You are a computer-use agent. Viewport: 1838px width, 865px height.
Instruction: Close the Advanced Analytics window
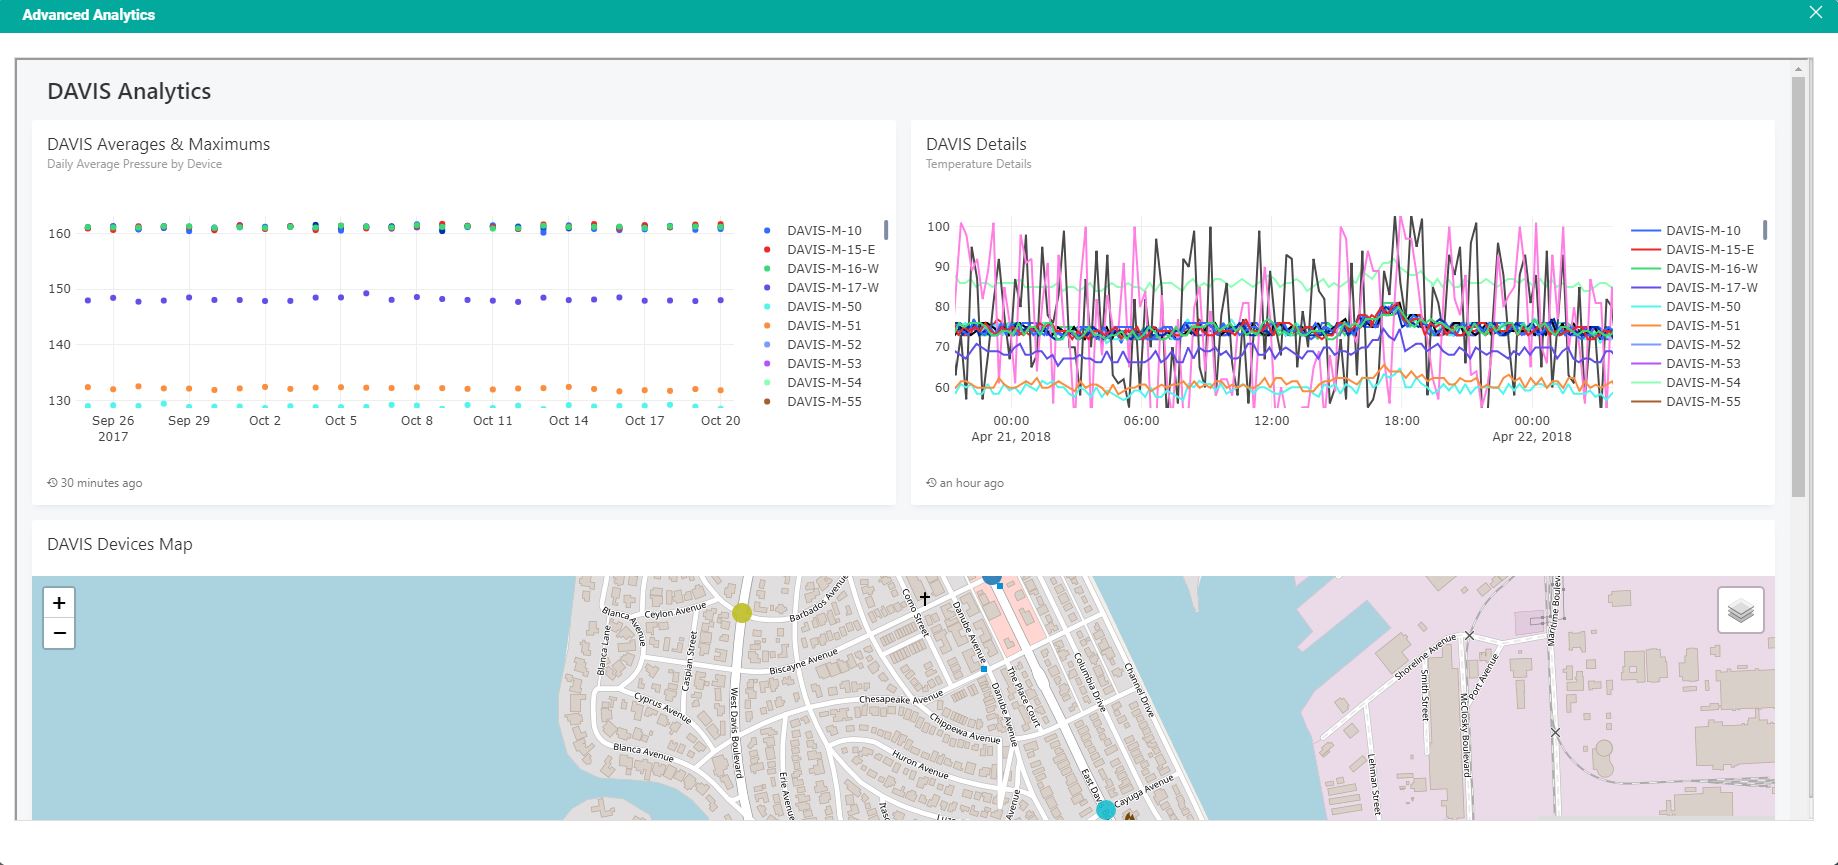point(1815,13)
